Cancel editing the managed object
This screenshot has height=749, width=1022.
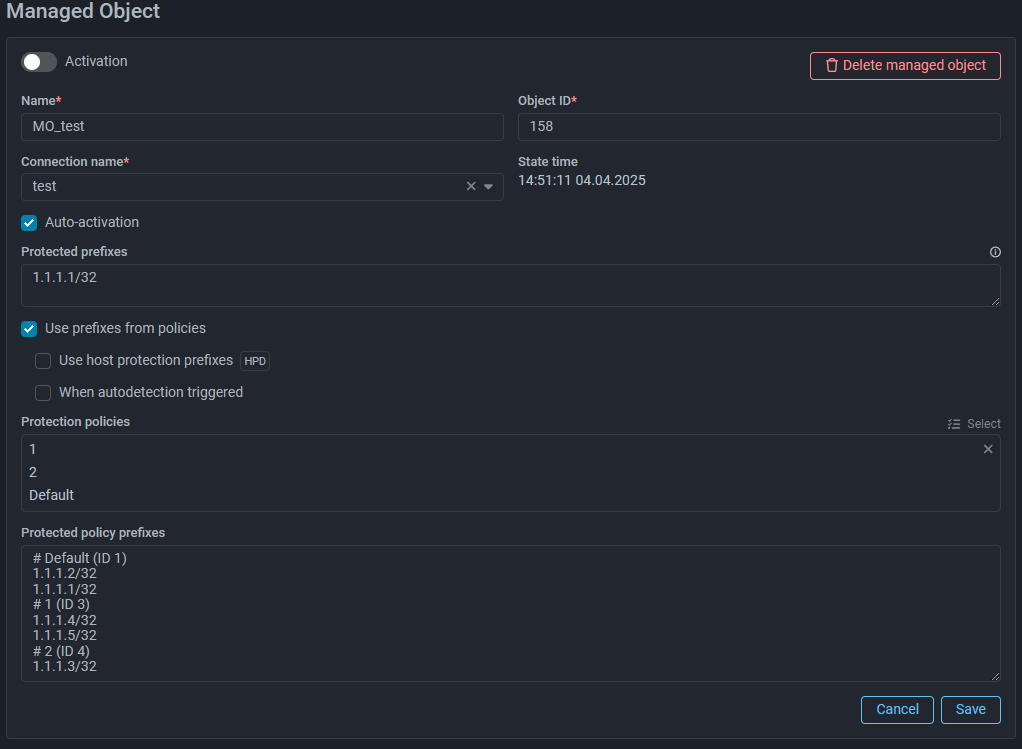pos(897,710)
